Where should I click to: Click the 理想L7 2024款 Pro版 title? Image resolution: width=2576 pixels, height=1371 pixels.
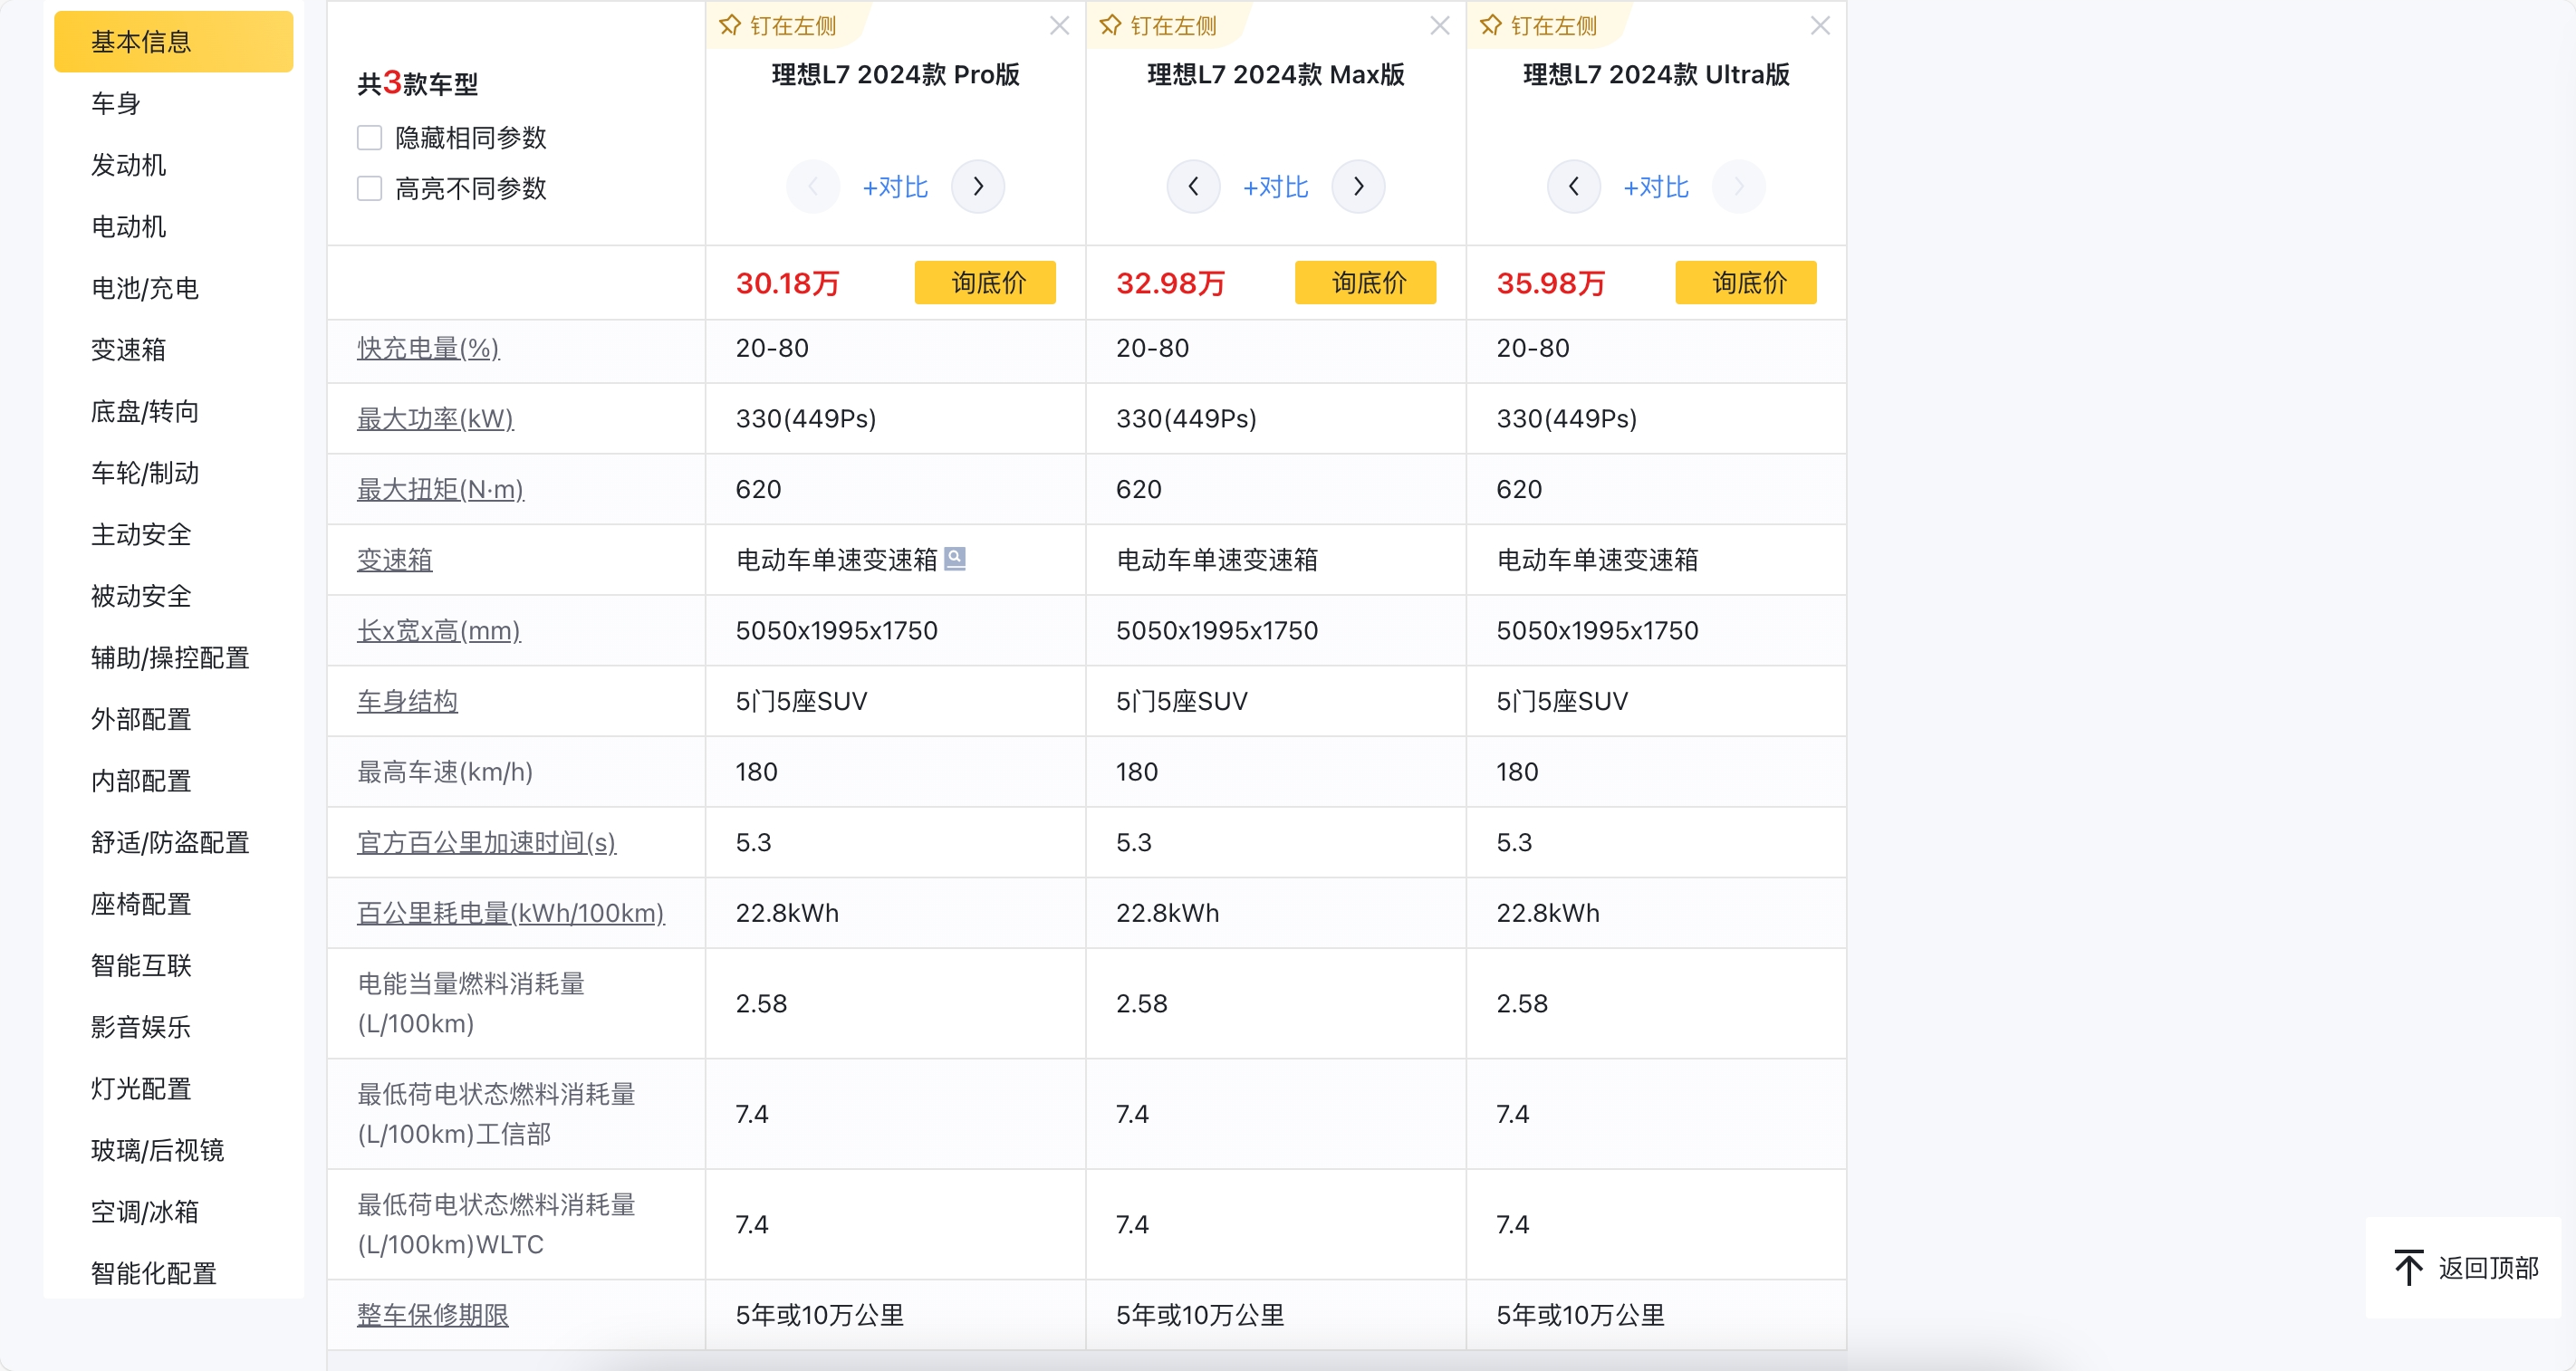(x=896, y=75)
